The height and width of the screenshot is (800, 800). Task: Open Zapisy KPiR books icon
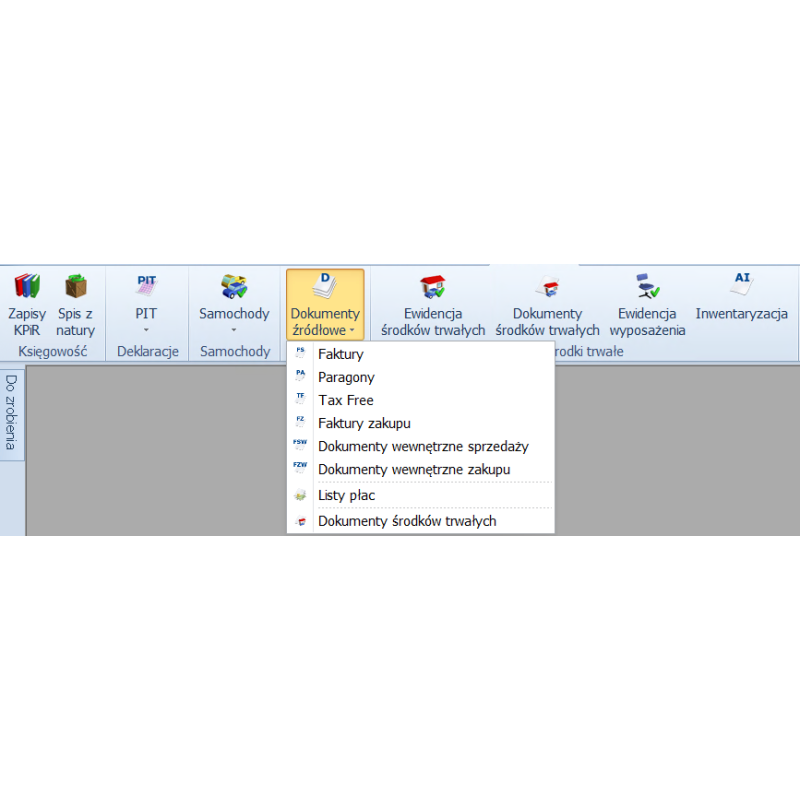tap(27, 288)
